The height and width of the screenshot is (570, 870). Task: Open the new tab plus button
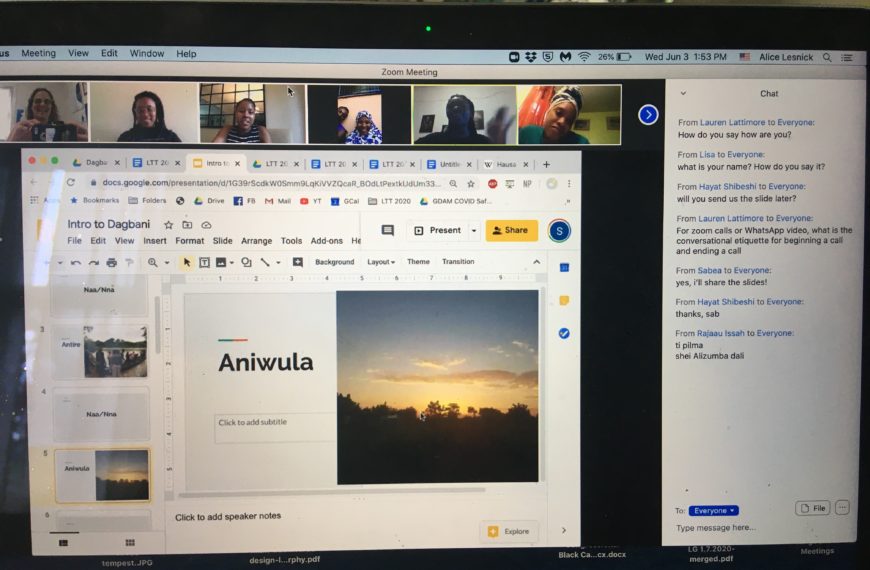pyautogui.click(x=547, y=164)
